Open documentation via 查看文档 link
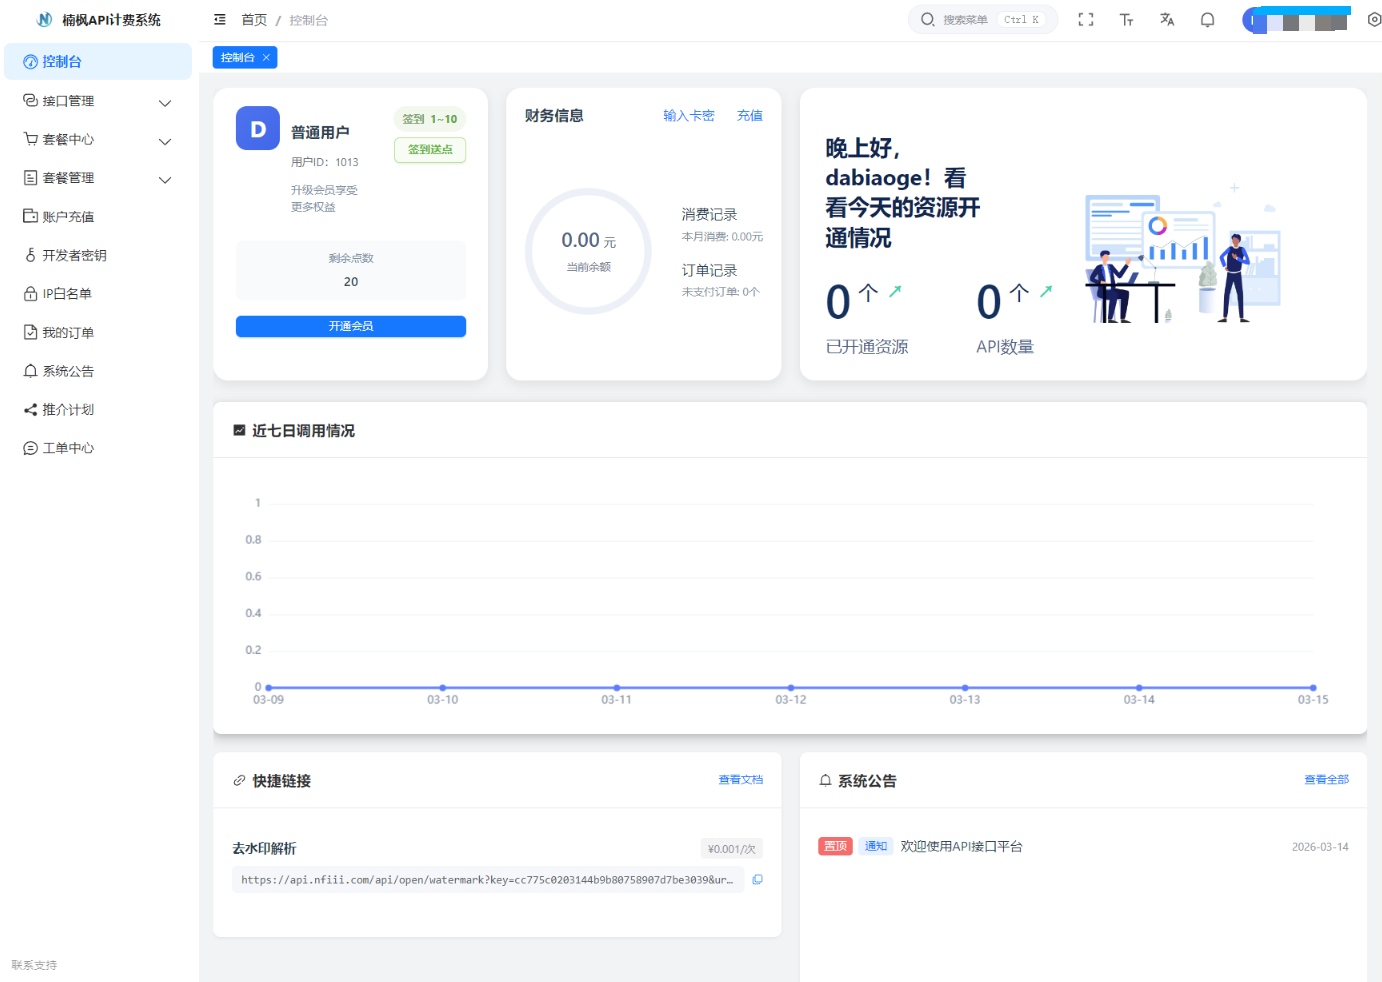Image resolution: width=1382 pixels, height=982 pixels. (740, 779)
